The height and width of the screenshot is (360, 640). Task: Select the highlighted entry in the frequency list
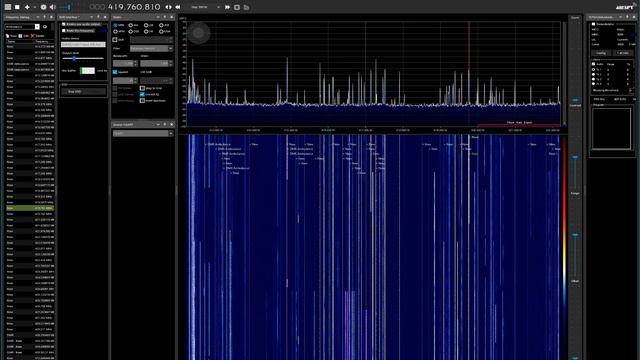tap(30, 208)
